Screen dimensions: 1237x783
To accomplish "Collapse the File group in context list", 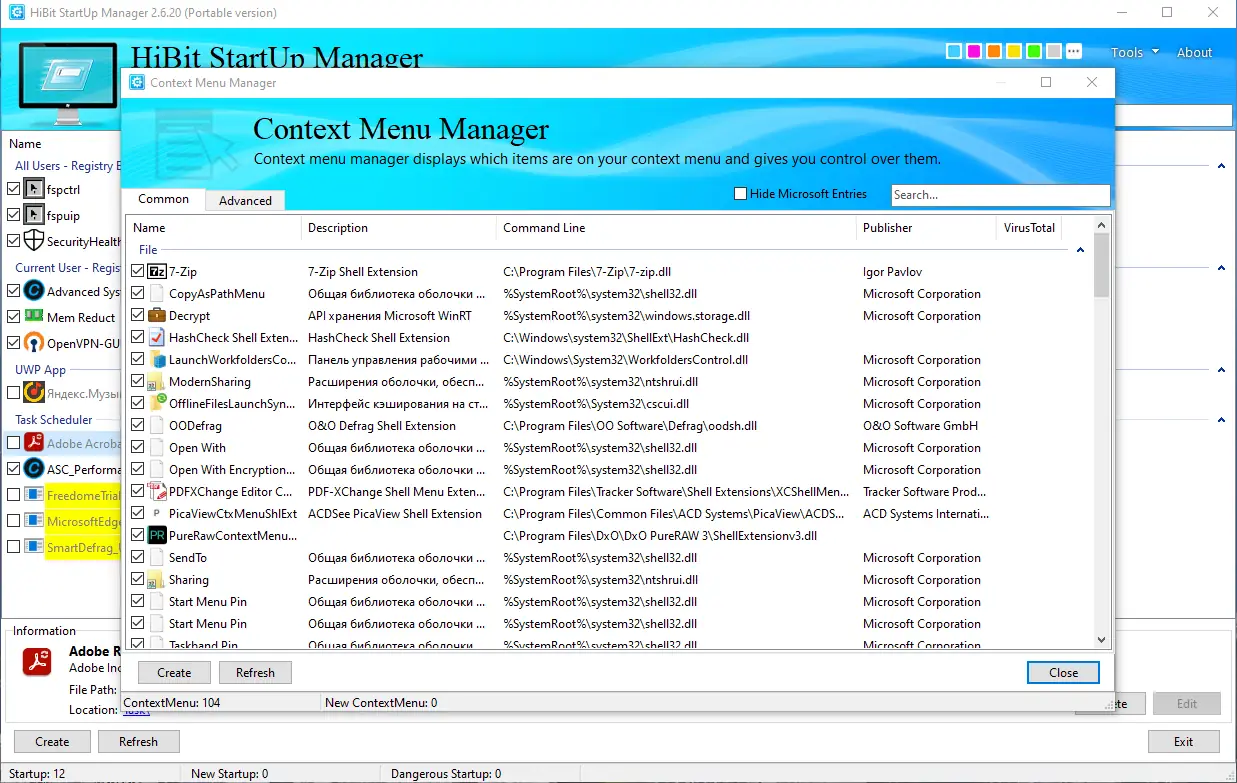I will click(x=1081, y=250).
